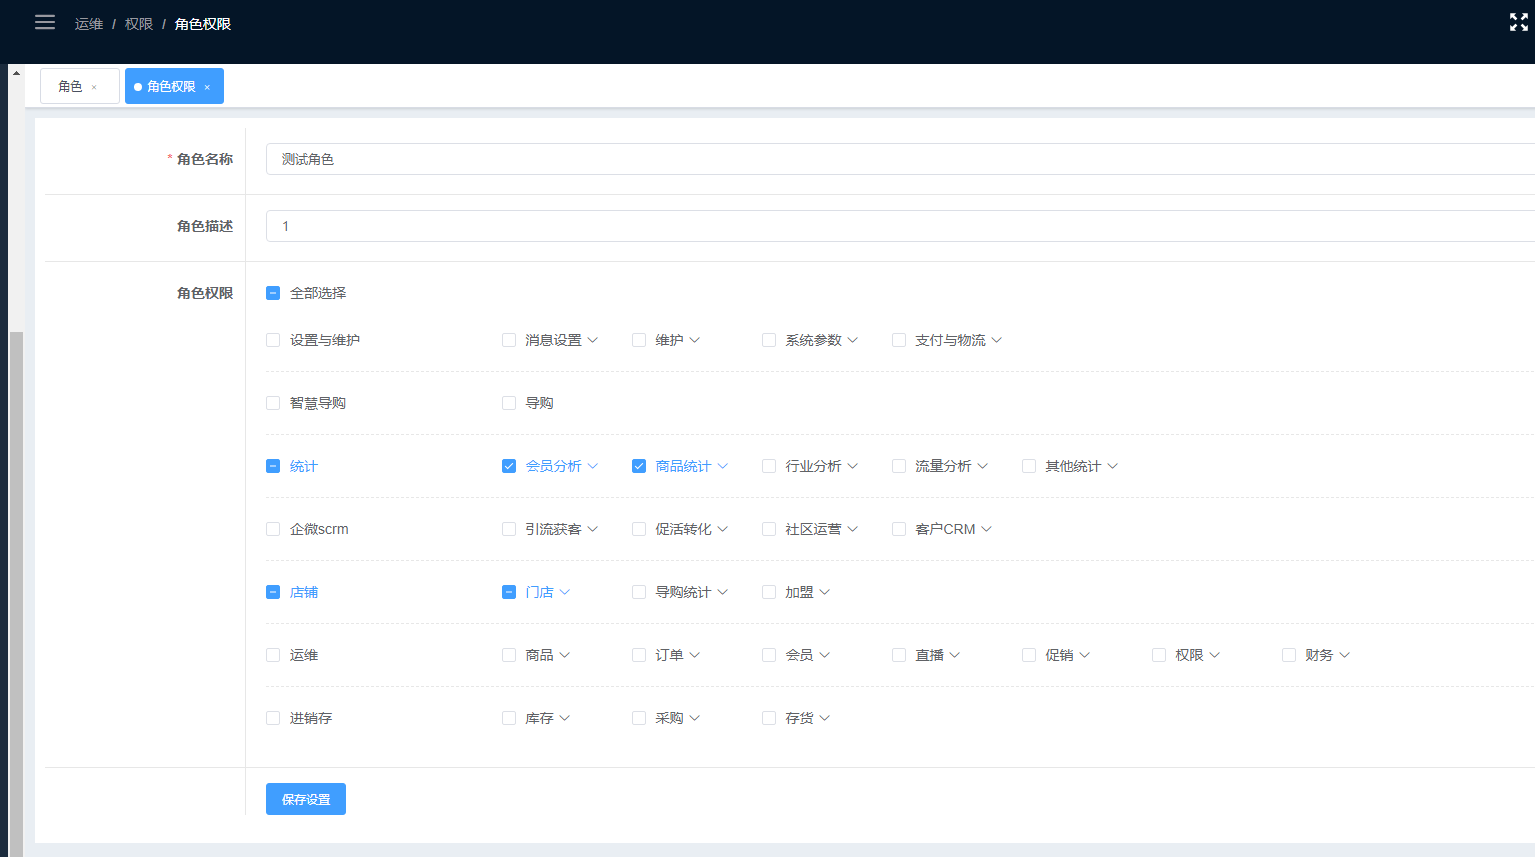
Task: Expand the 系统参数 chevron
Action: [853, 340]
